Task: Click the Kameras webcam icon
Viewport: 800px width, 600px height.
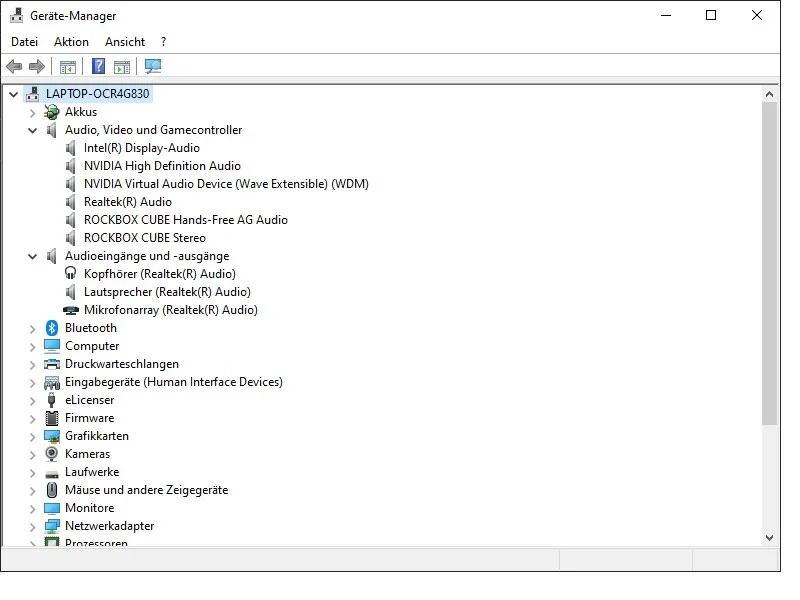Action: [x=52, y=454]
